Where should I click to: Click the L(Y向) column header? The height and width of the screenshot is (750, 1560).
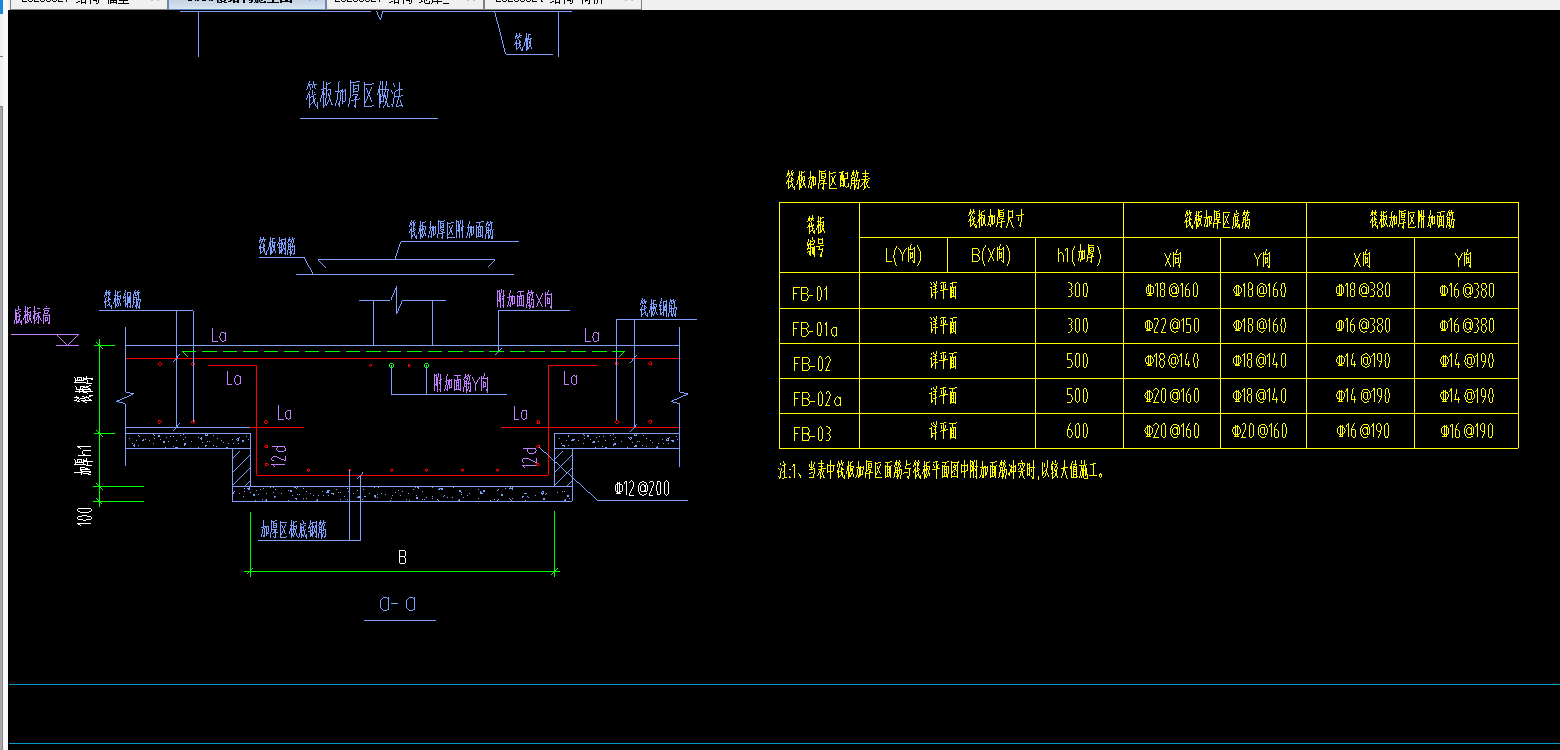pyautogui.click(x=903, y=256)
